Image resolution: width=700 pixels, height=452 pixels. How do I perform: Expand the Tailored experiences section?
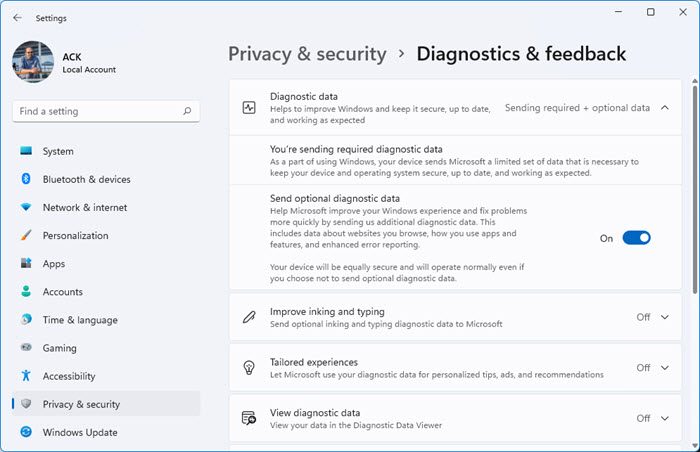(x=666, y=368)
